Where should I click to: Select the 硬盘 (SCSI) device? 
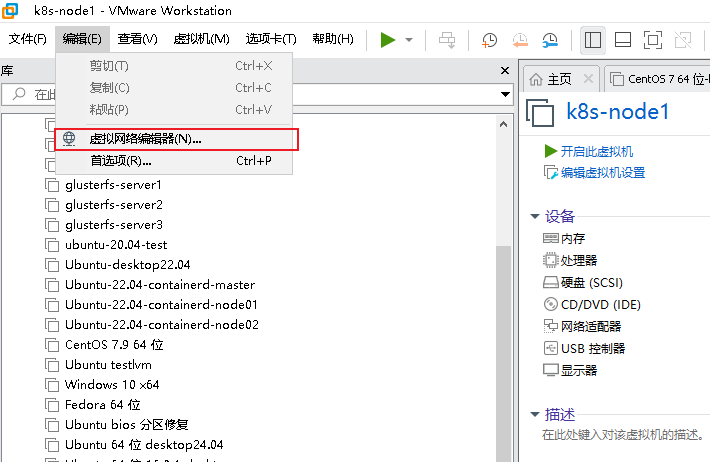pyautogui.click(x=583, y=283)
